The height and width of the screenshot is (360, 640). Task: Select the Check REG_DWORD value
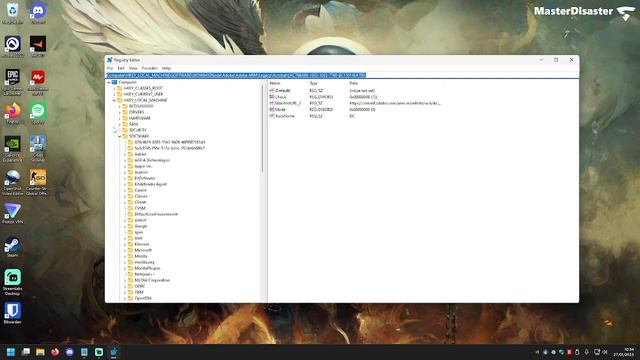[280, 97]
